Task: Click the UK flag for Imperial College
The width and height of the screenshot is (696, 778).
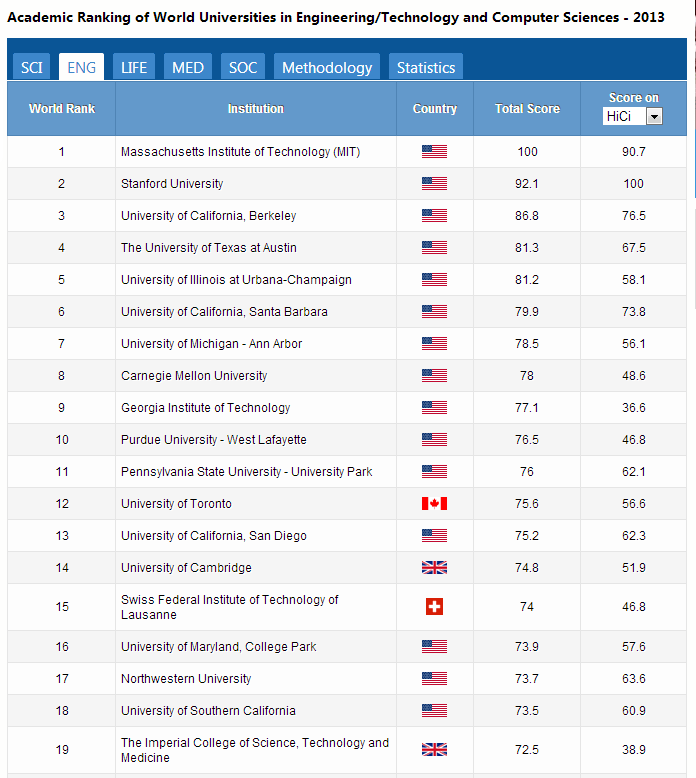Action: point(435,749)
